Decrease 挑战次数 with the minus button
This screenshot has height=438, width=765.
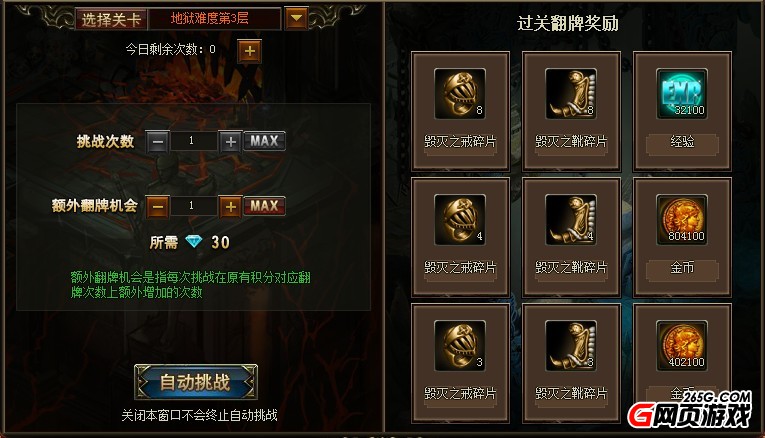[158, 142]
